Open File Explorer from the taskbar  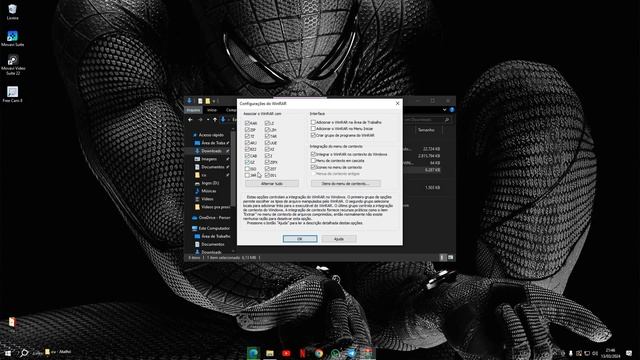click(x=270, y=353)
